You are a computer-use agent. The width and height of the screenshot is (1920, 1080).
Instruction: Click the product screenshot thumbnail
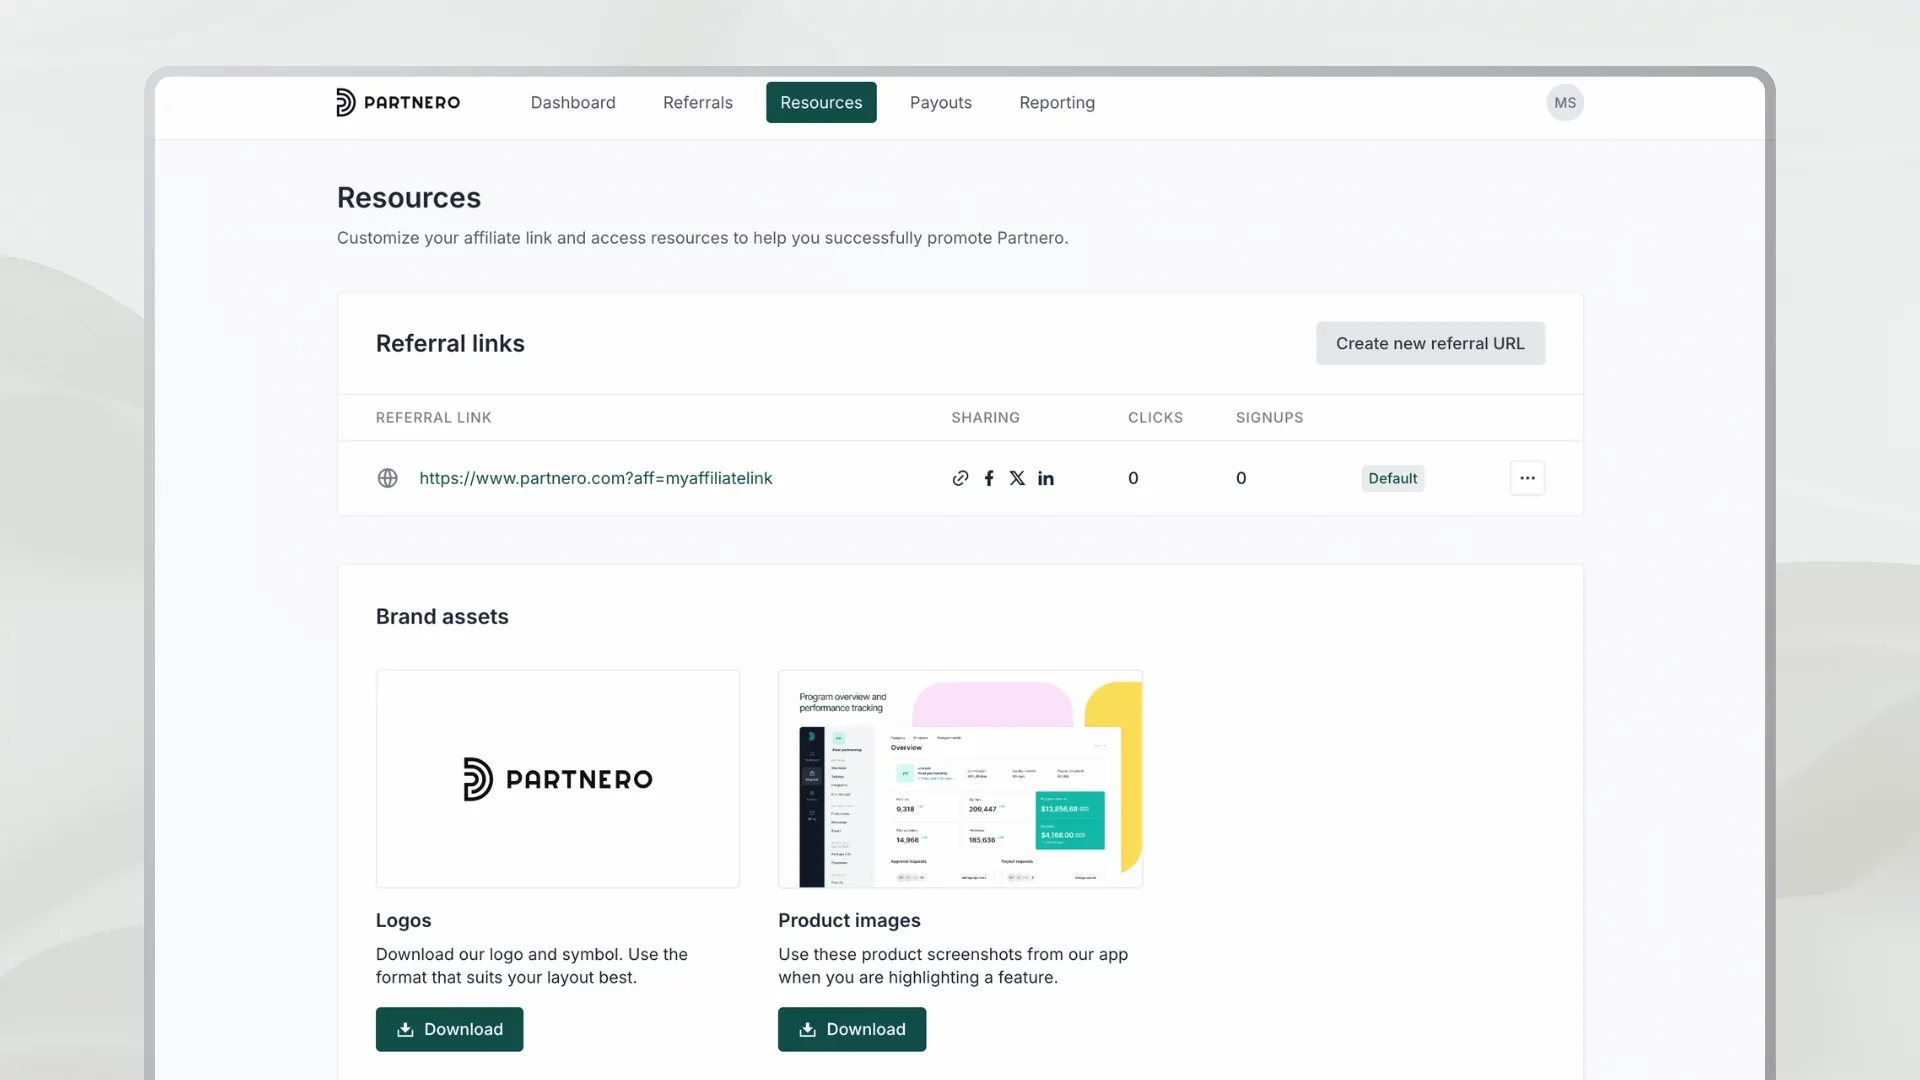click(960, 779)
